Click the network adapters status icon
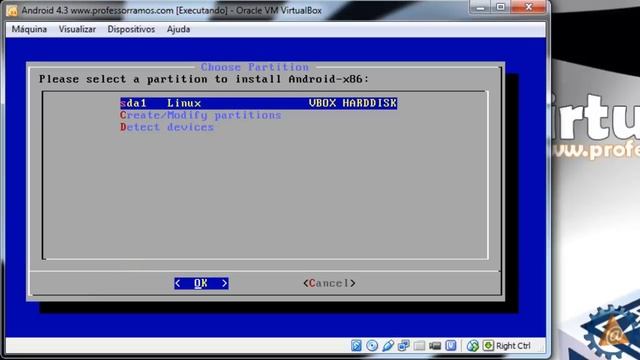This screenshot has height=360, width=640. [x=404, y=346]
